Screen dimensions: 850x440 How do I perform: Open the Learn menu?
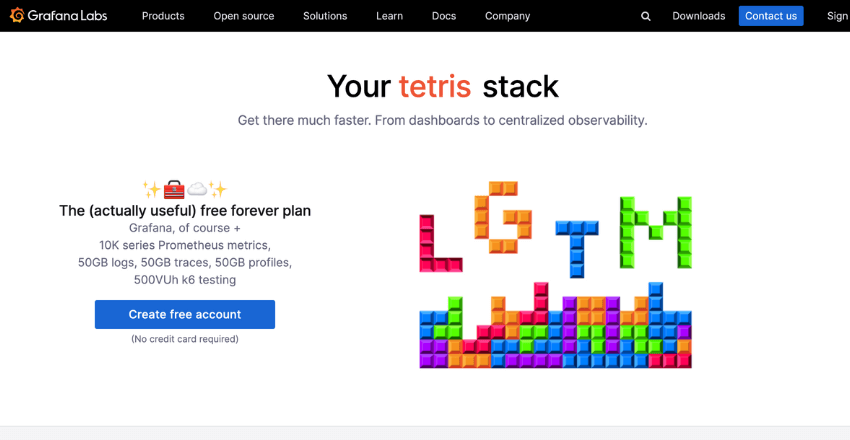(x=390, y=16)
